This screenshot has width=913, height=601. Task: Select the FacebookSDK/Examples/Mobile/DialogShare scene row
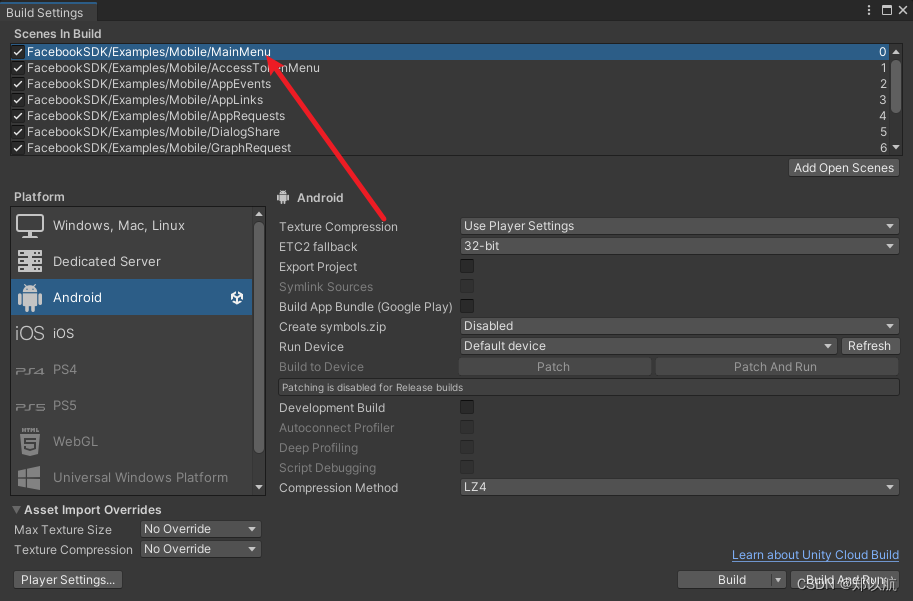pos(450,132)
